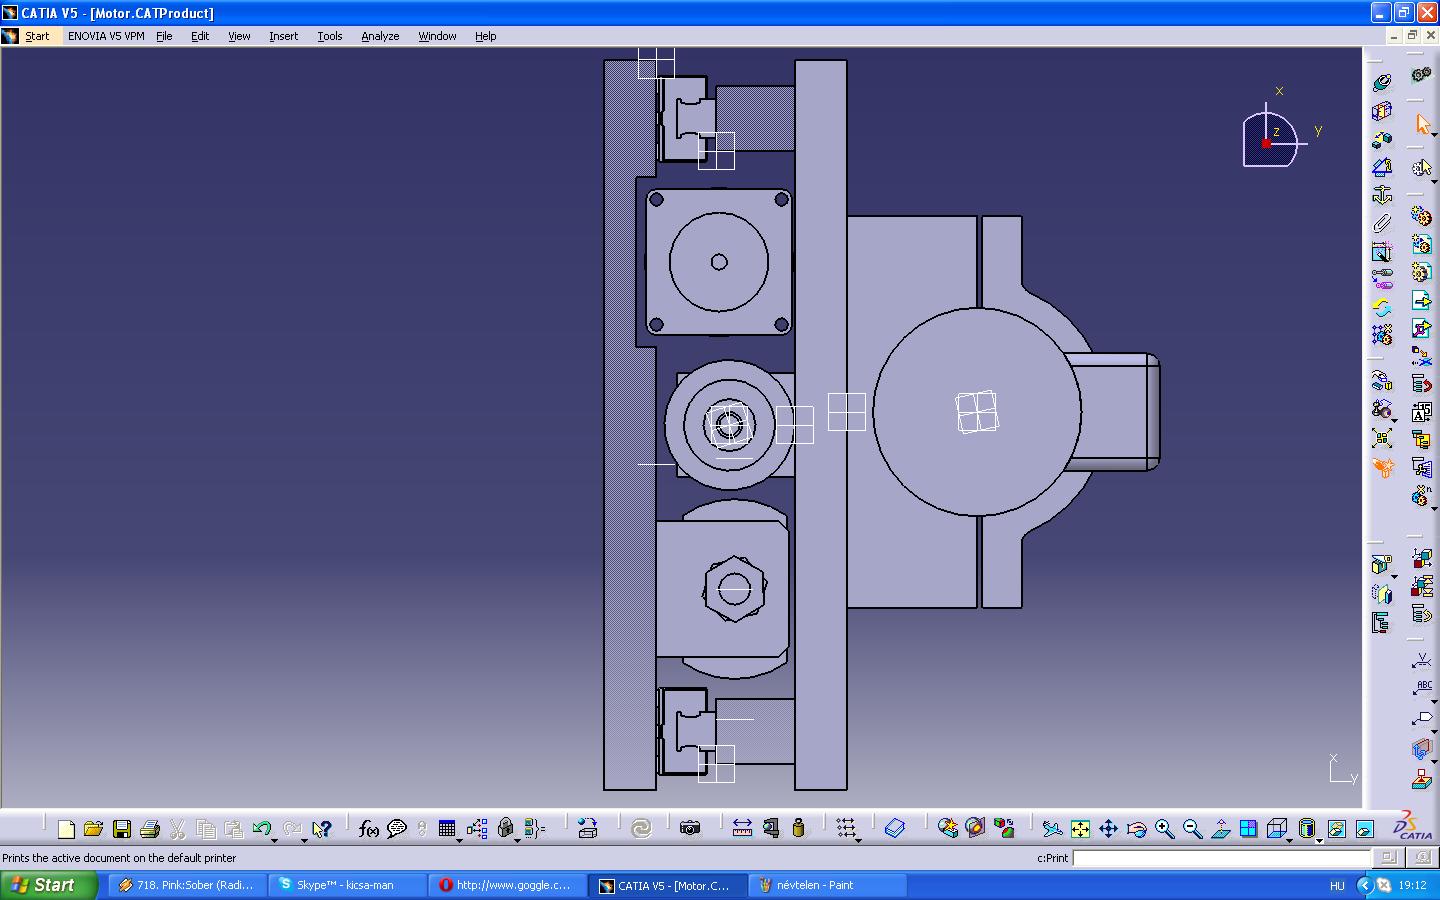Open the Insert menu
1440x900 pixels.
pyautogui.click(x=283, y=36)
